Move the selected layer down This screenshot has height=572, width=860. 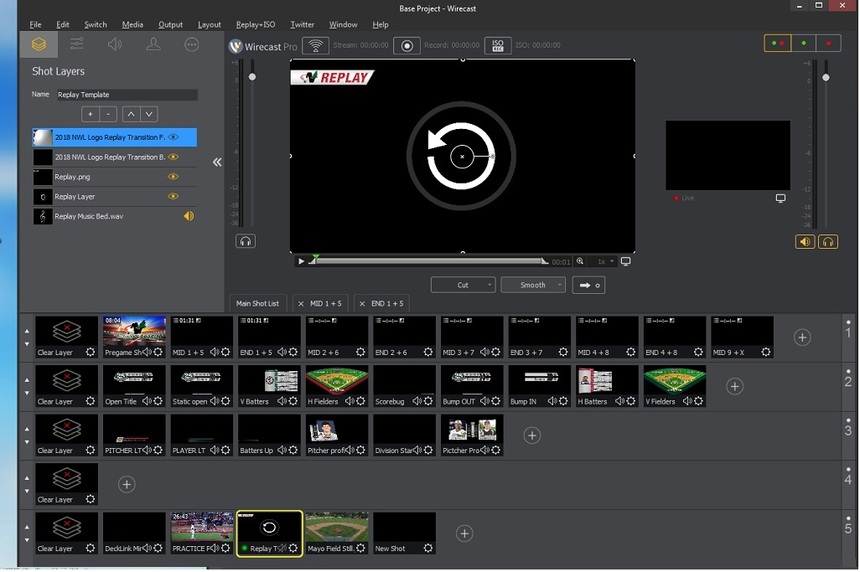(x=149, y=114)
